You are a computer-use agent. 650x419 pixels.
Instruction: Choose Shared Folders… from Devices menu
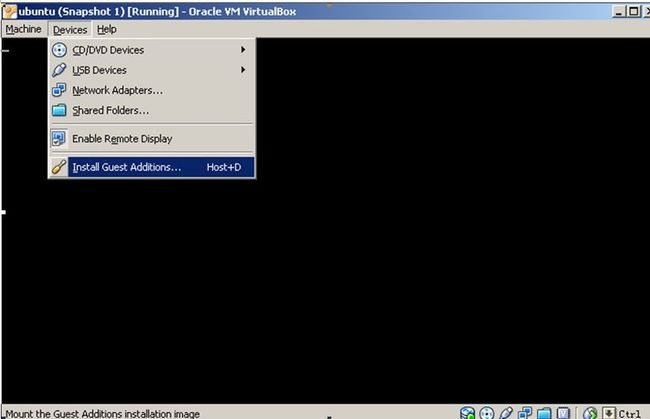(152, 111)
